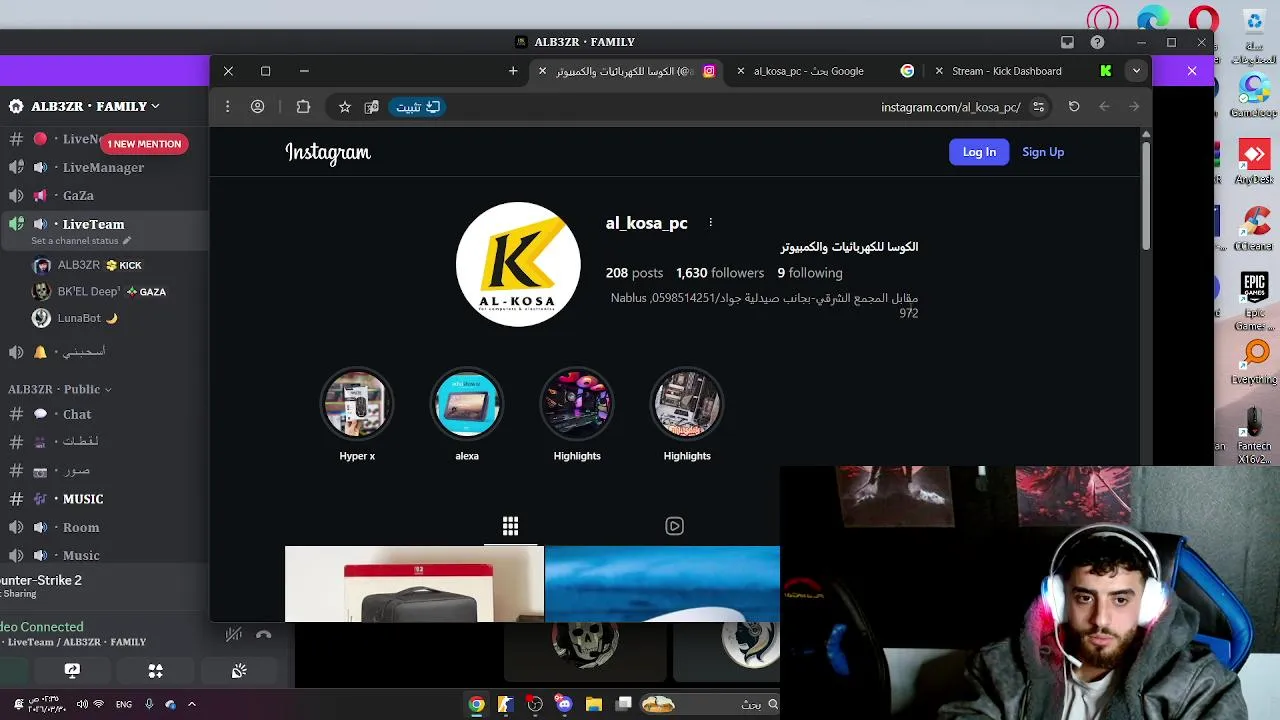
Task: Open Chrome from the taskbar
Action: [477, 704]
